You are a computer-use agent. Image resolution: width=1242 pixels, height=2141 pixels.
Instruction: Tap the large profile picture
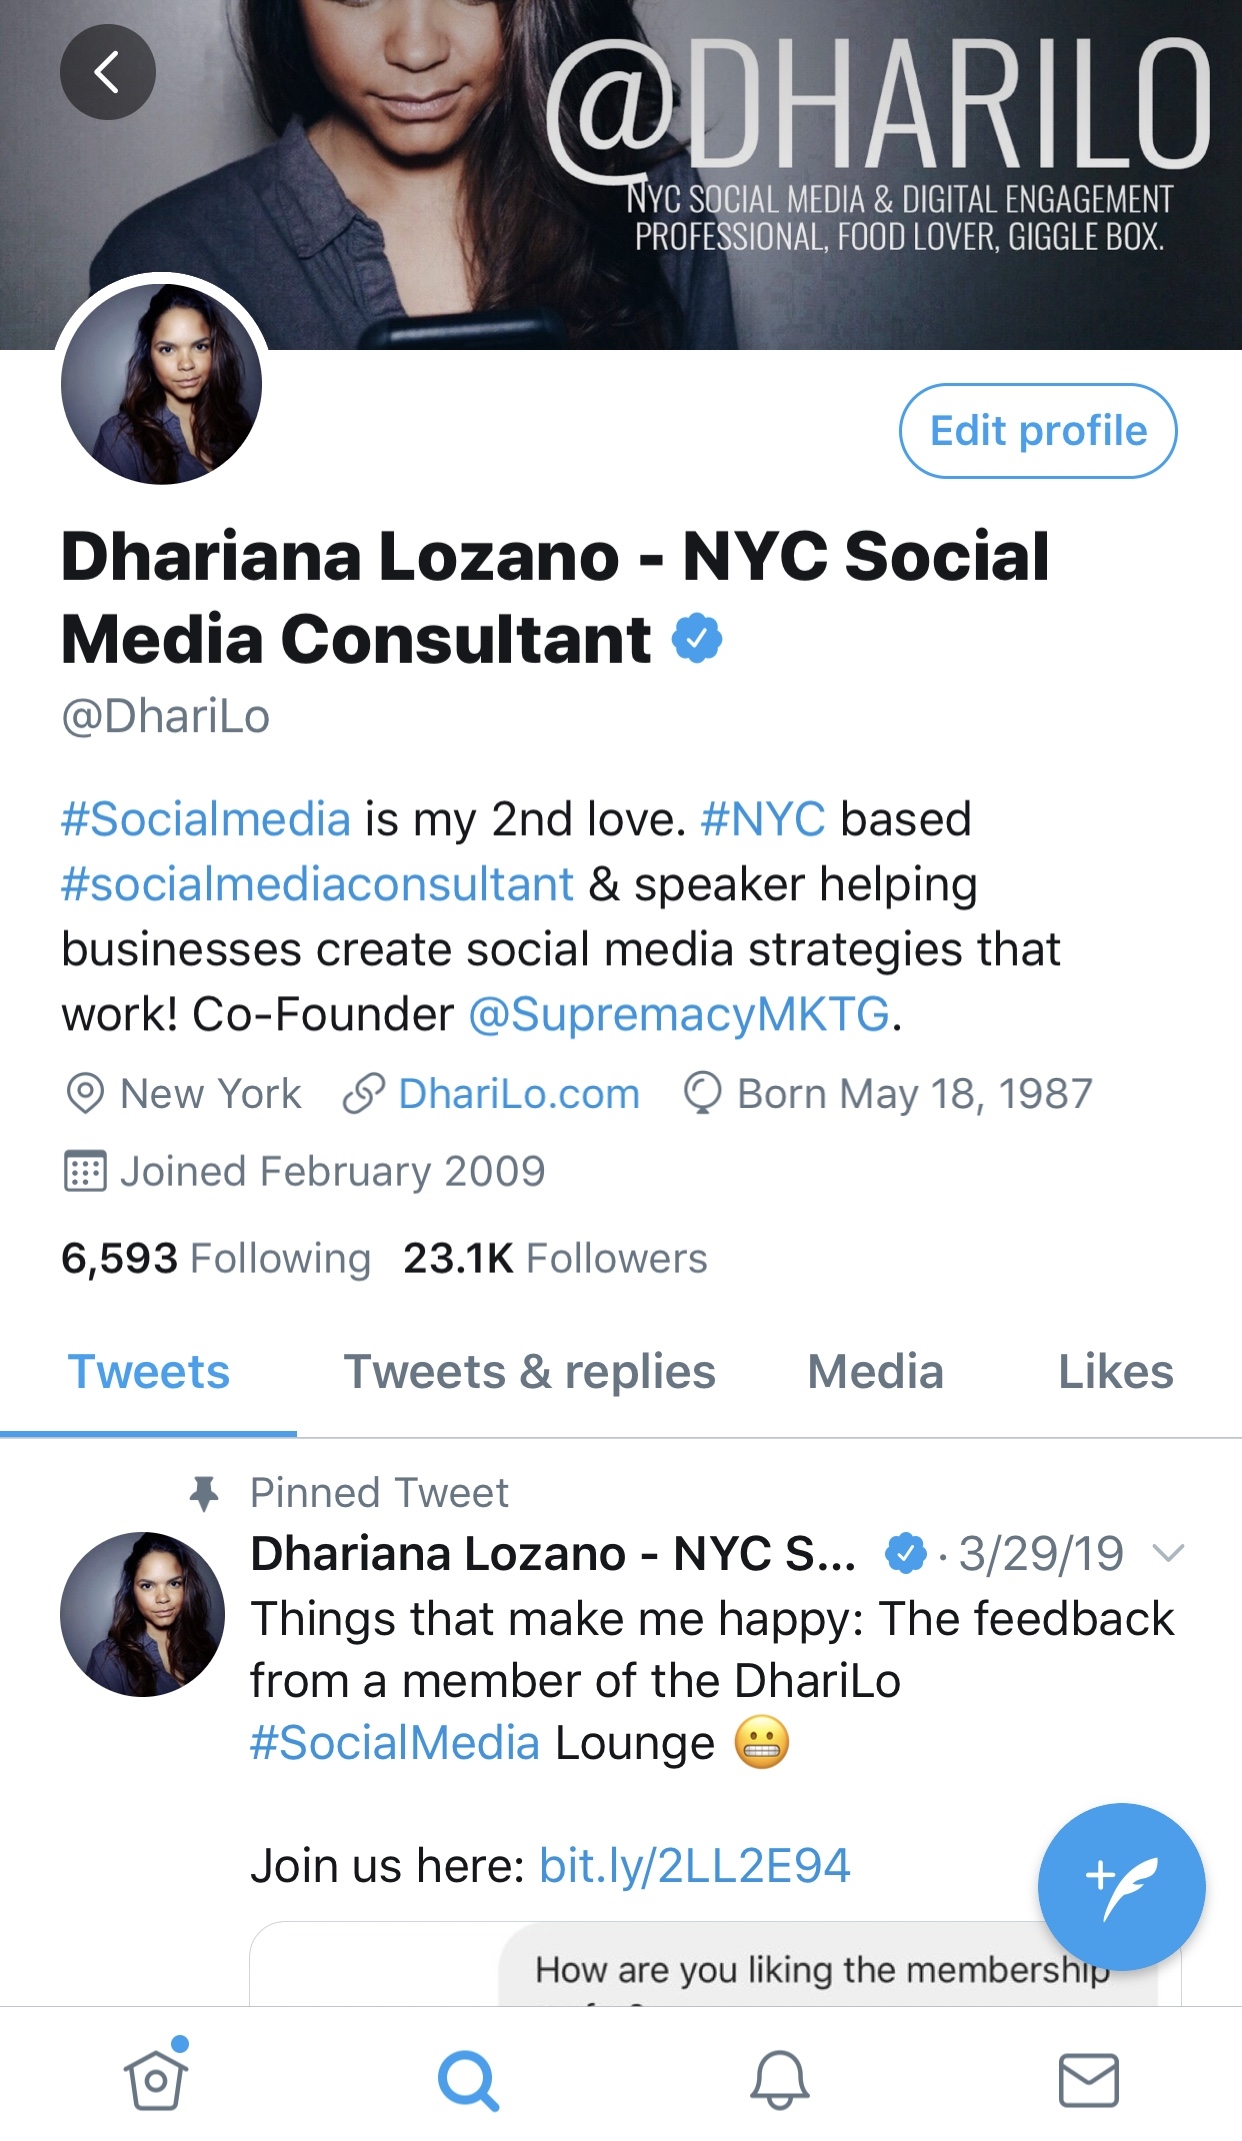pyautogui.click(x=162, y=384)
